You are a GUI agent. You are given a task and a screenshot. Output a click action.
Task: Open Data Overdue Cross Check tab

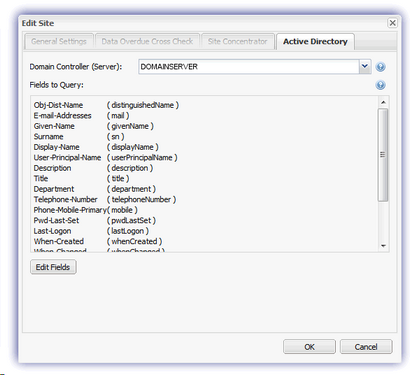coord(147,41)
